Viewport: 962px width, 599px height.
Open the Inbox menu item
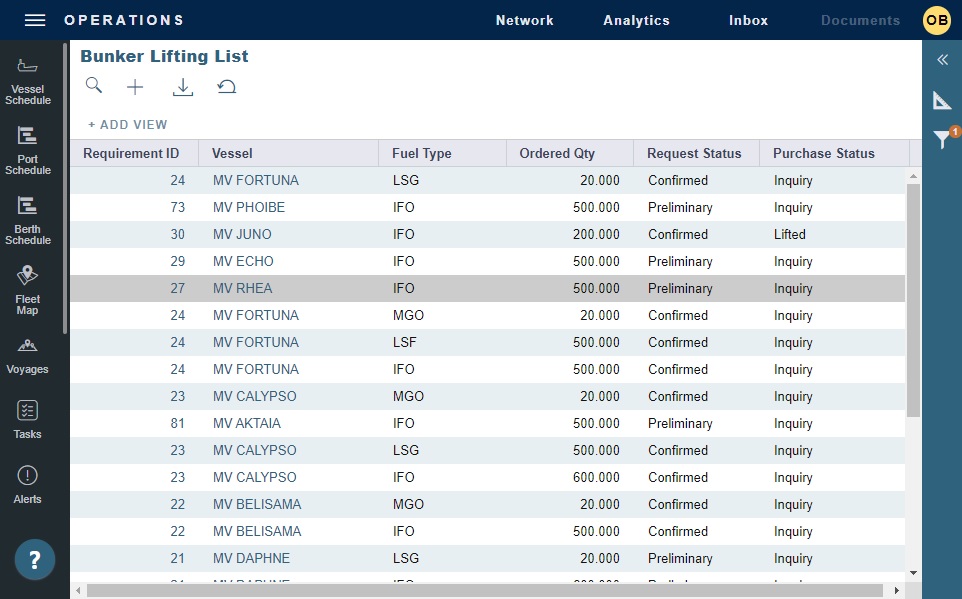[748, 20]
